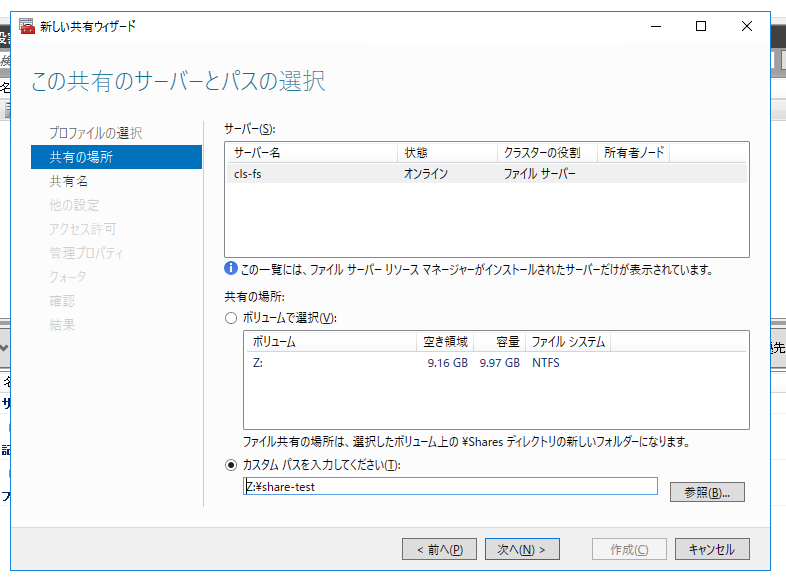786x586 pixels.
Task: Maximize the wizard window
Action: click(x=701, y=26)
